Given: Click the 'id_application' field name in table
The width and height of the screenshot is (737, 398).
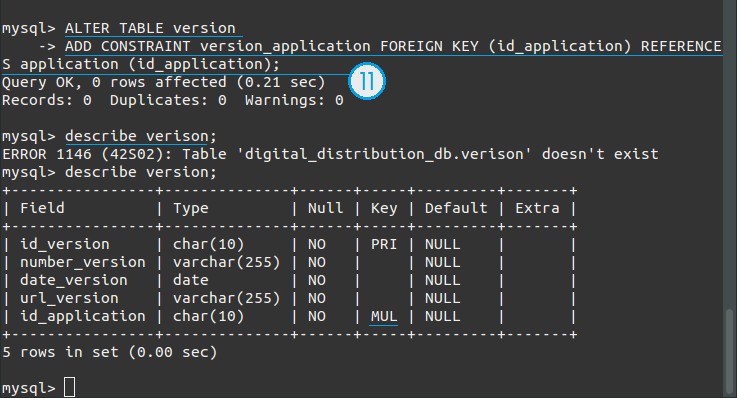Looking at the screenshot, I should pos(83,316).
